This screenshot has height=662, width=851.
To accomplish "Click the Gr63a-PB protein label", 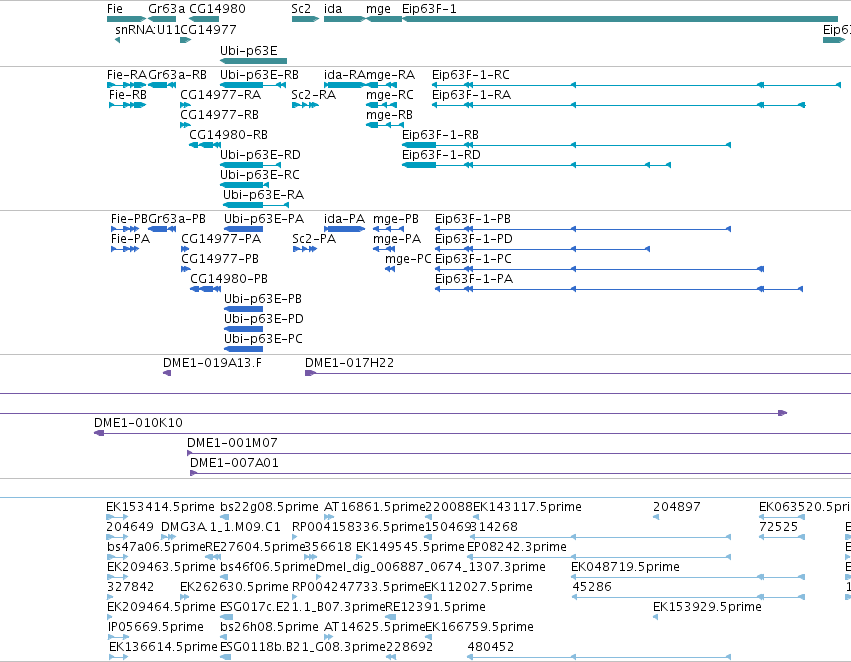I will [177, 219].
